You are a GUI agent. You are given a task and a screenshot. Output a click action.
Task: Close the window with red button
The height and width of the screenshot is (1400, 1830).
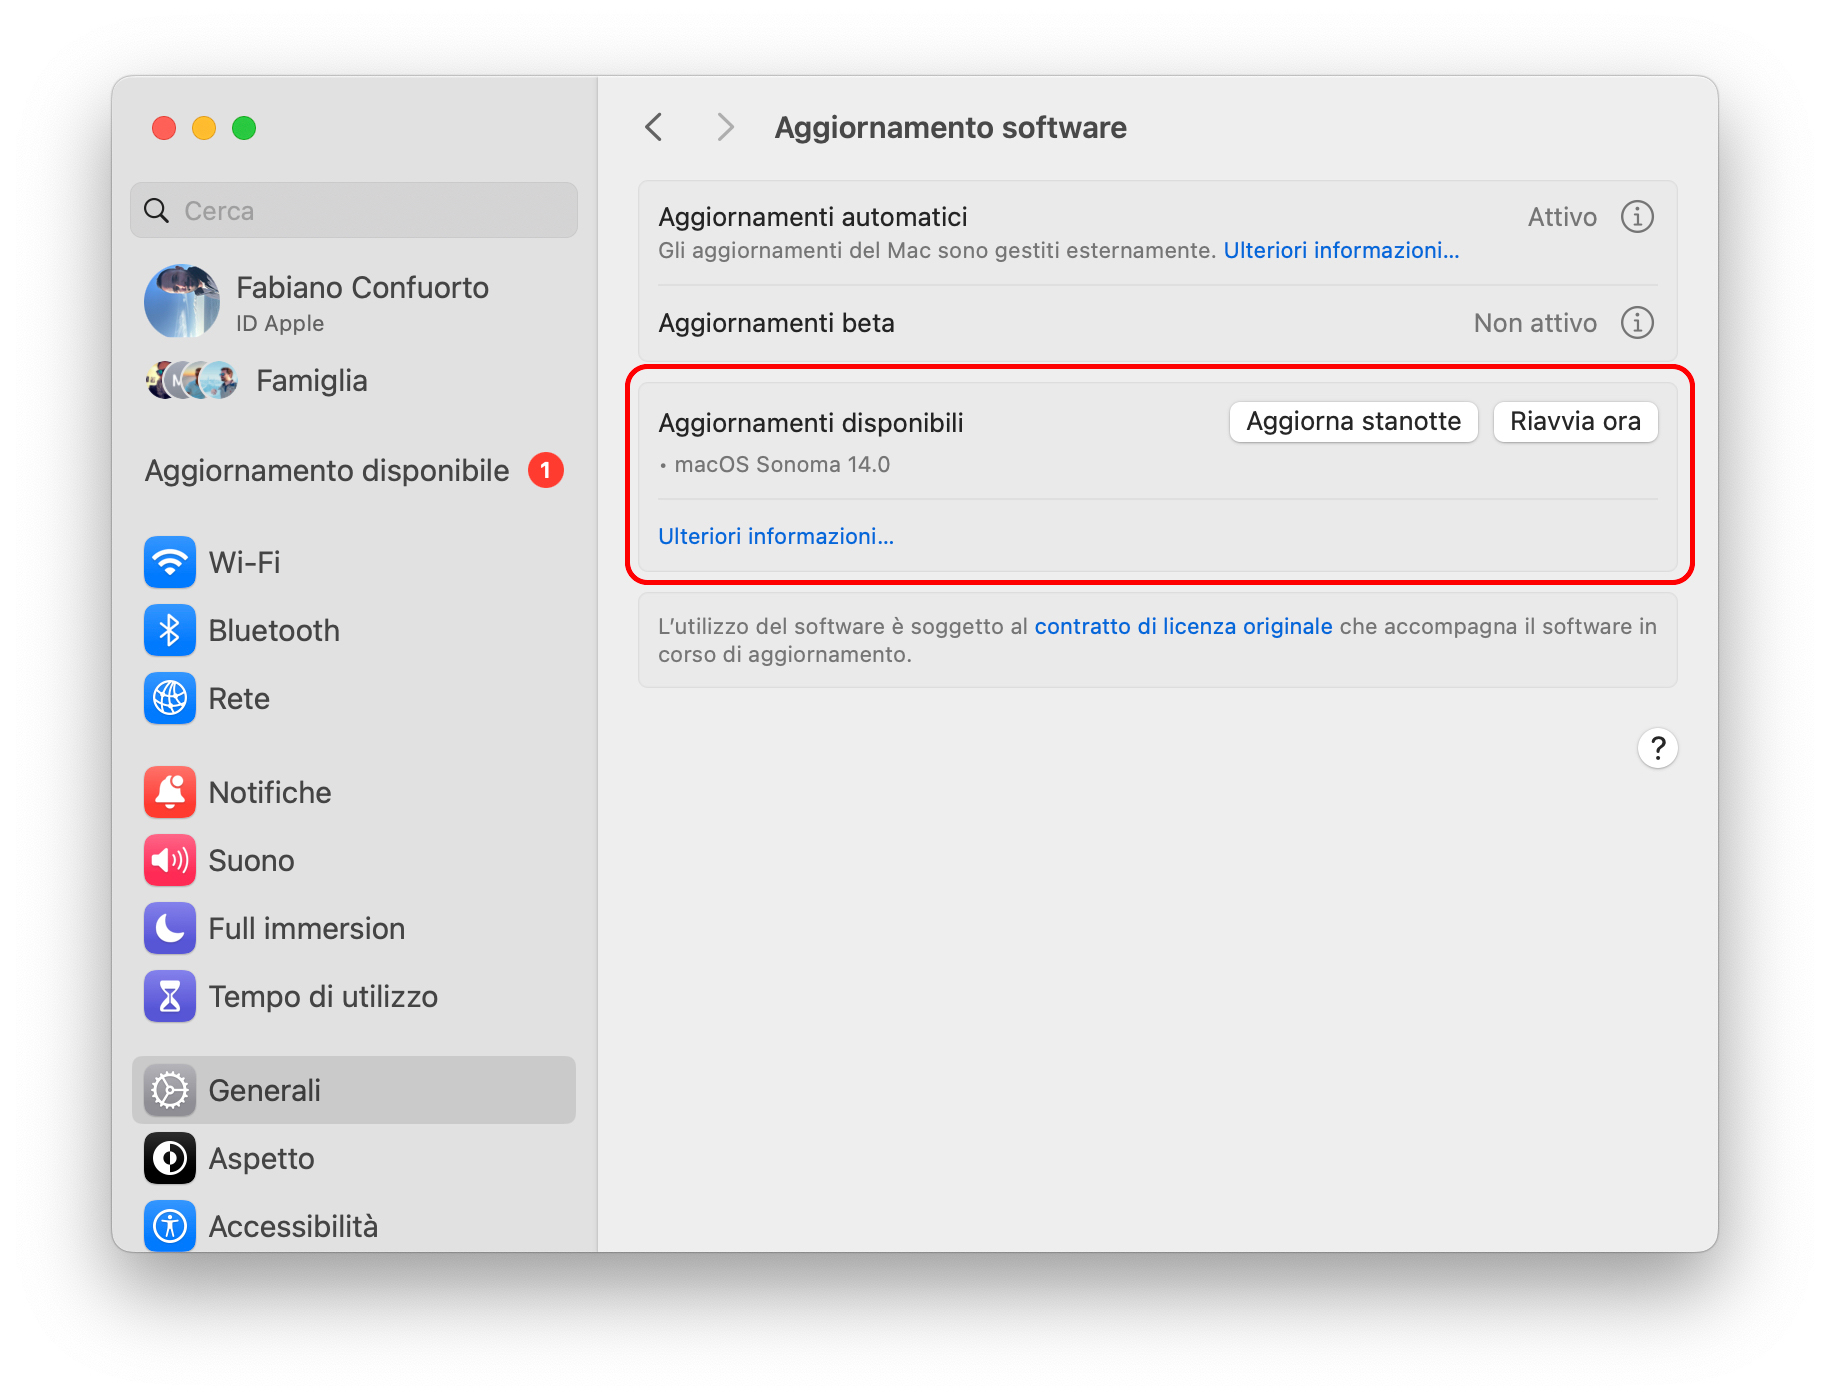164,128
